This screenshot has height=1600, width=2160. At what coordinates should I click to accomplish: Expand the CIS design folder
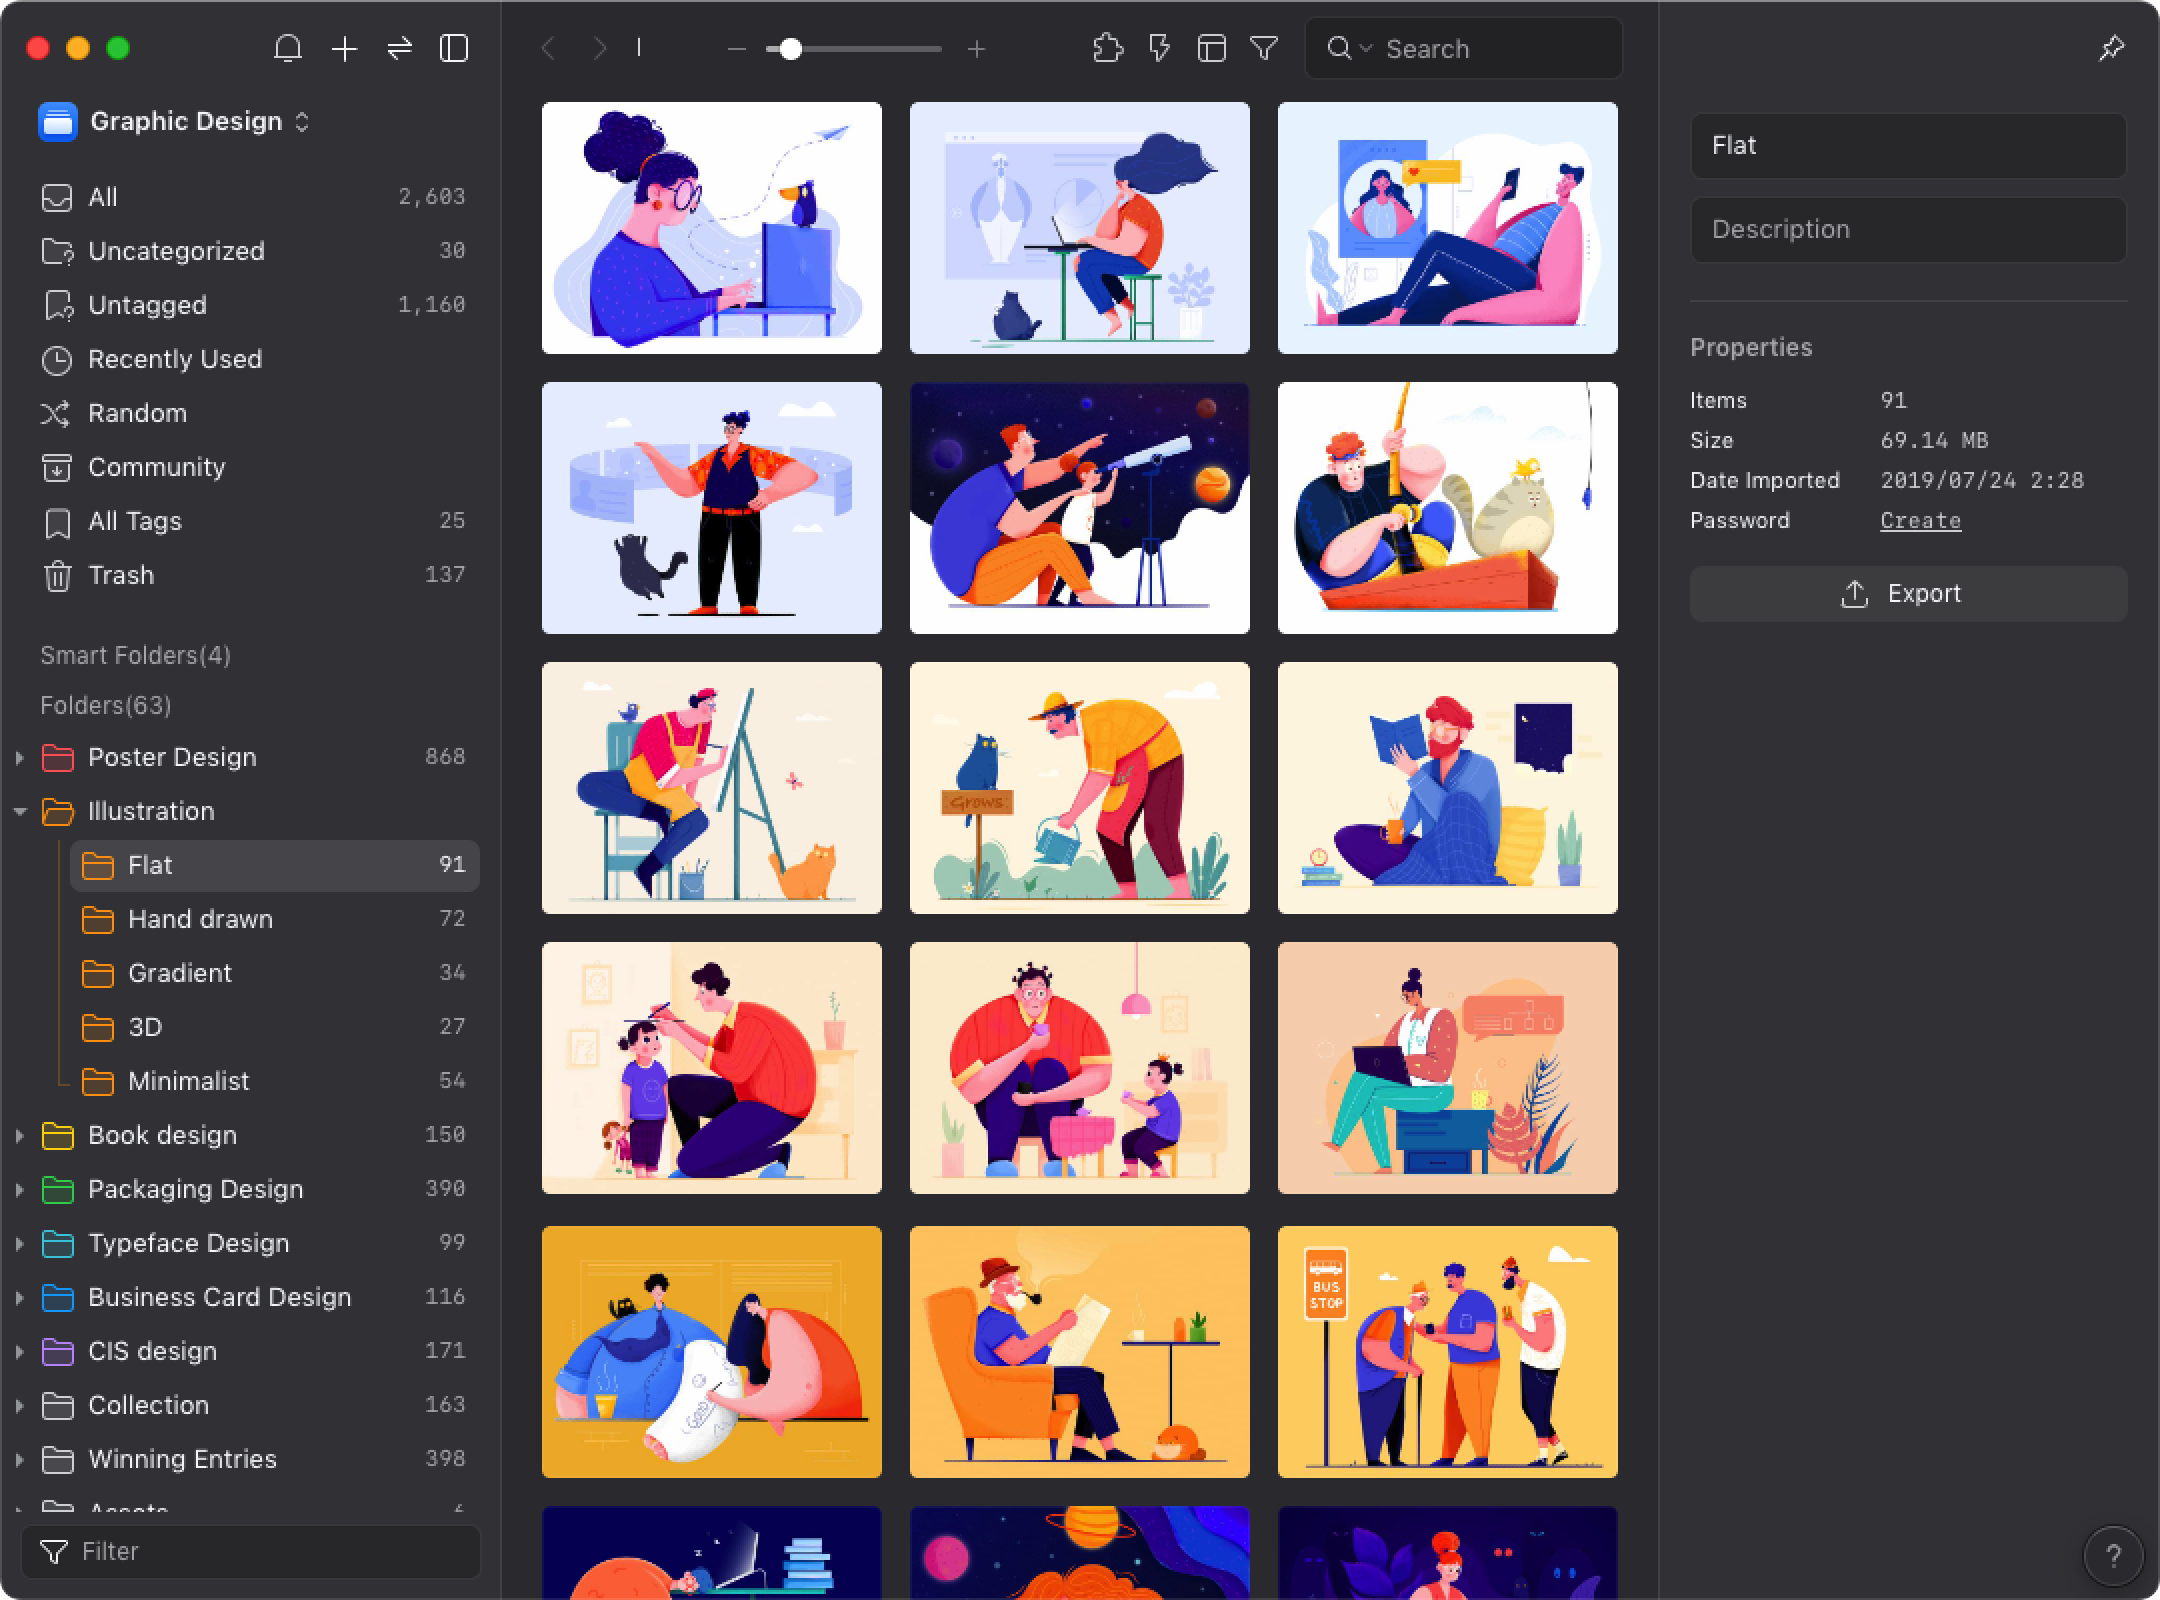(19, 1351)
